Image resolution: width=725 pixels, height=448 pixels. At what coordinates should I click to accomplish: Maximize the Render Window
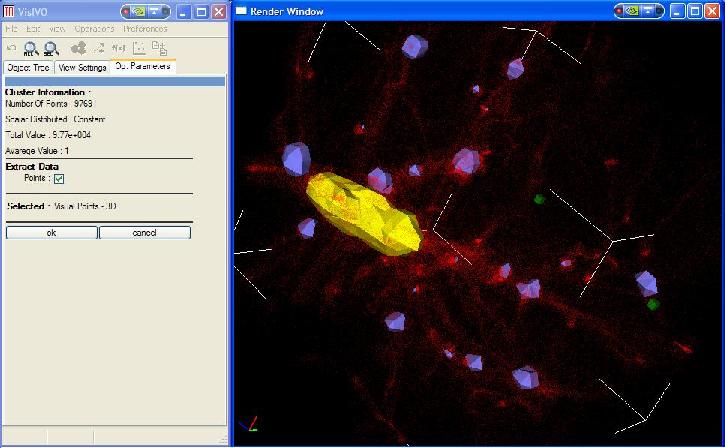tap(694, 11)
